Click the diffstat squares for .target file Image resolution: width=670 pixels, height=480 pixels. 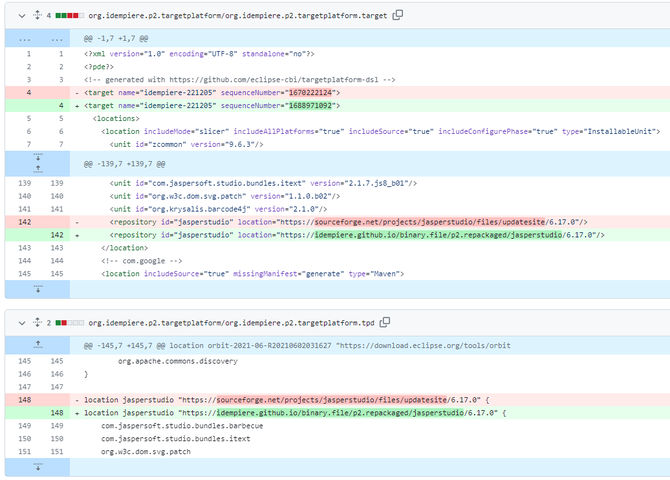(x=70, y=16)
